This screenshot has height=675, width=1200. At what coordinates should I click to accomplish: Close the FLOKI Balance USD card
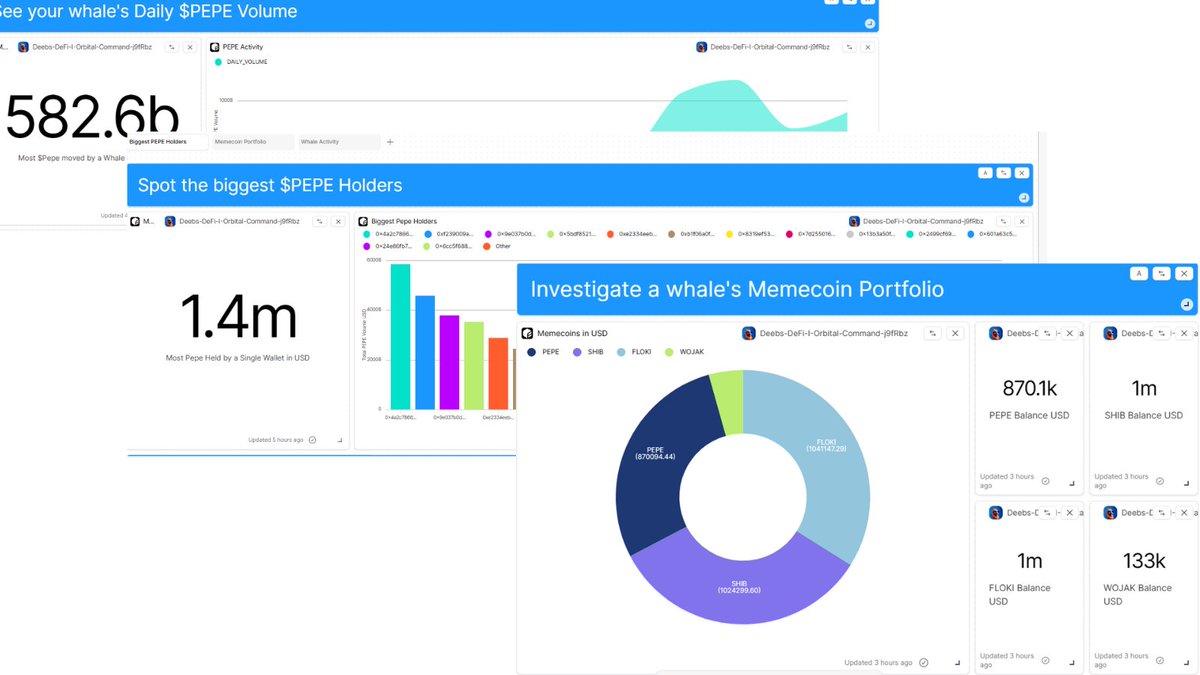click(1070, 513)
